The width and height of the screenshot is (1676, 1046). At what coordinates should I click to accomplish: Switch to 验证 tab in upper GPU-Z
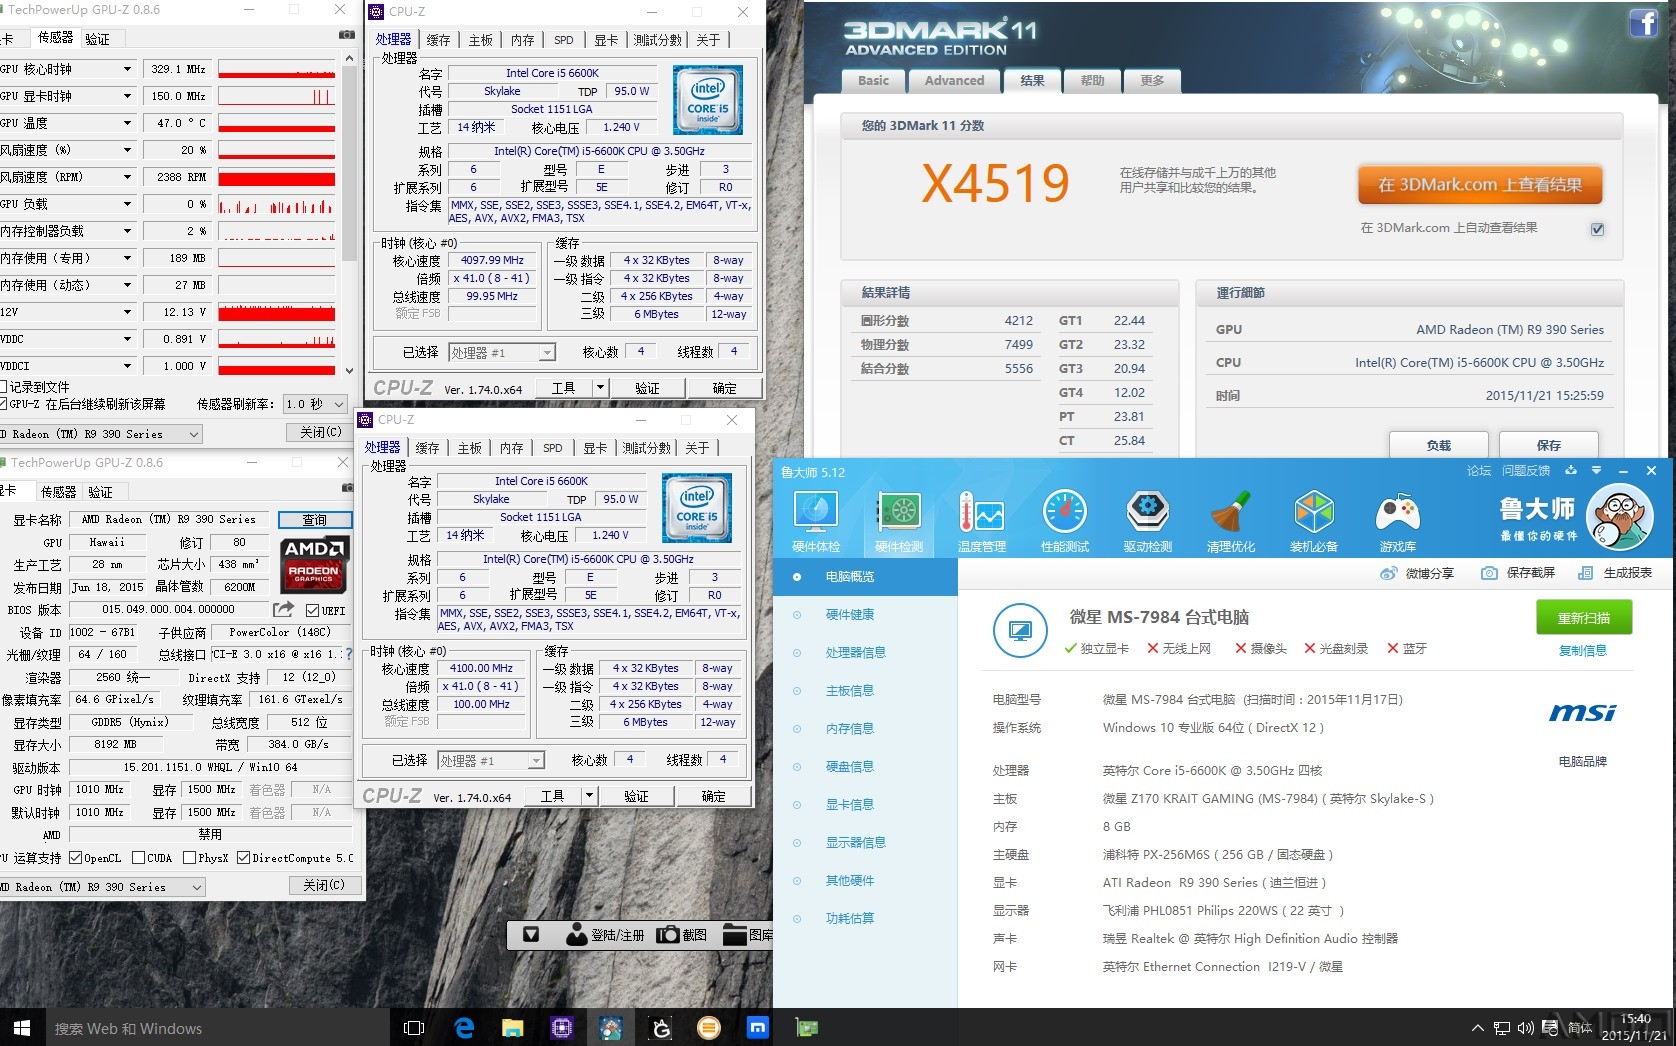(98, 39)
